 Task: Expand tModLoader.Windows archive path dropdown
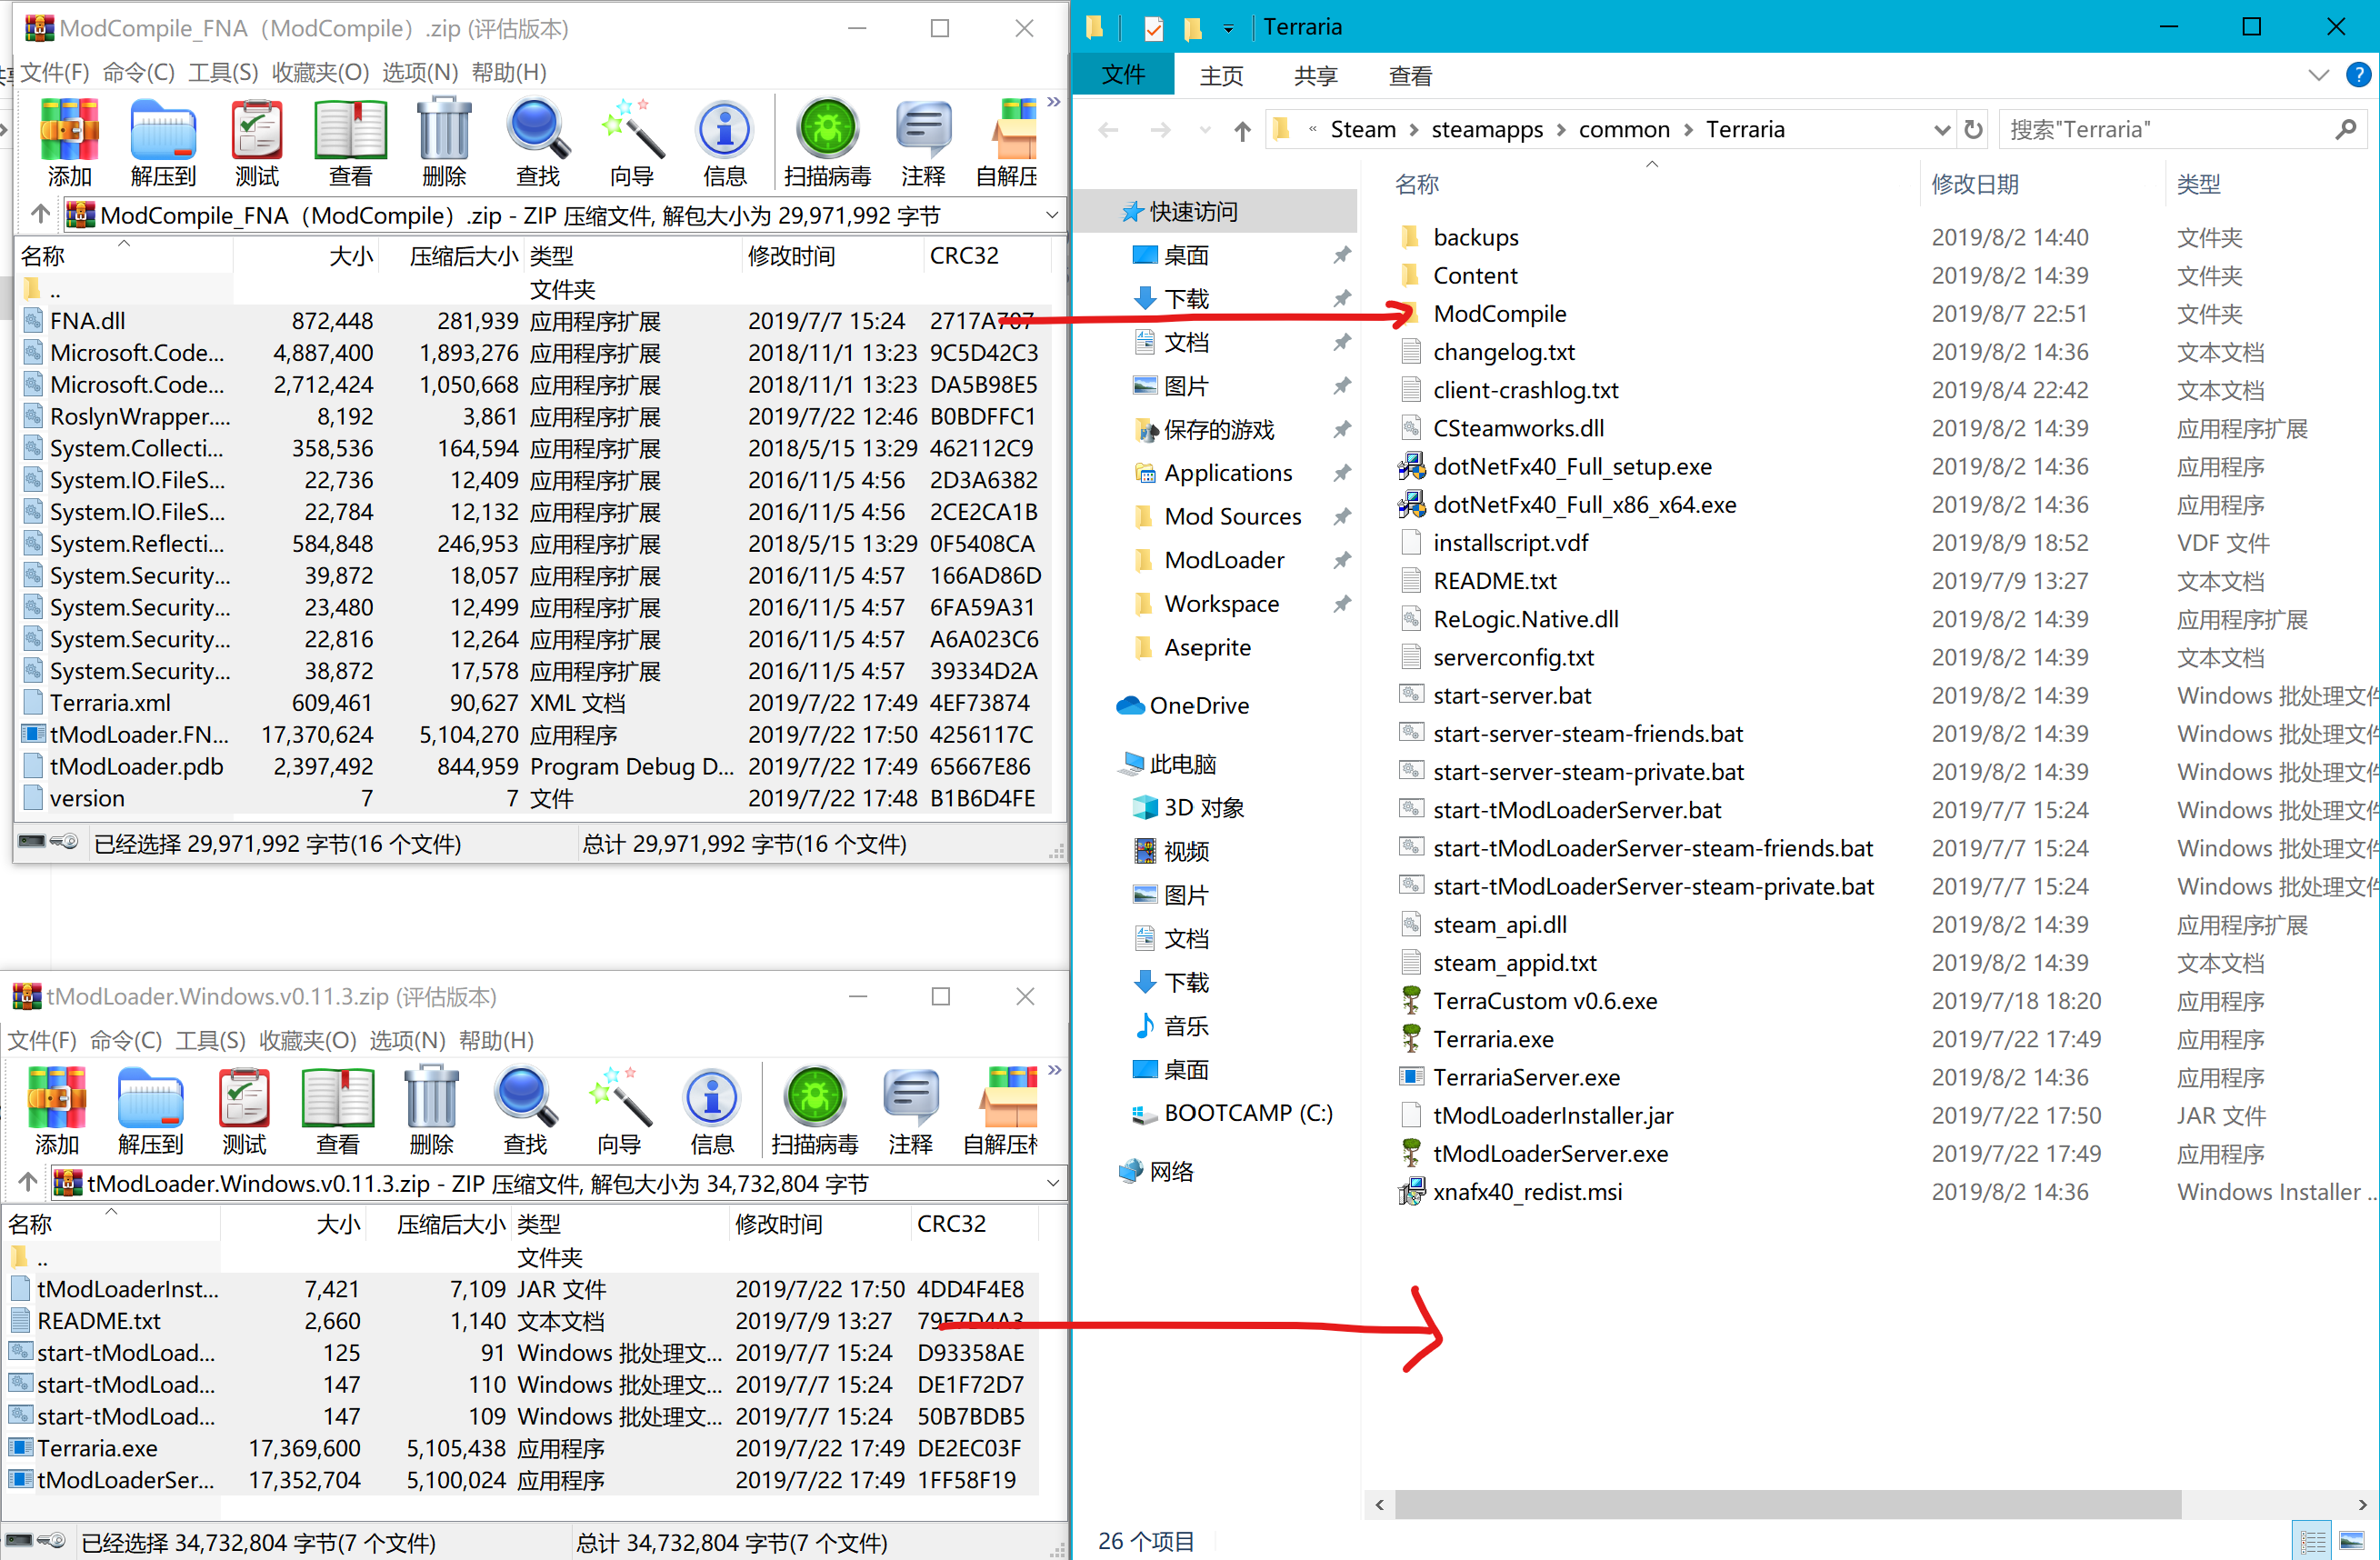point(1051,1183)
